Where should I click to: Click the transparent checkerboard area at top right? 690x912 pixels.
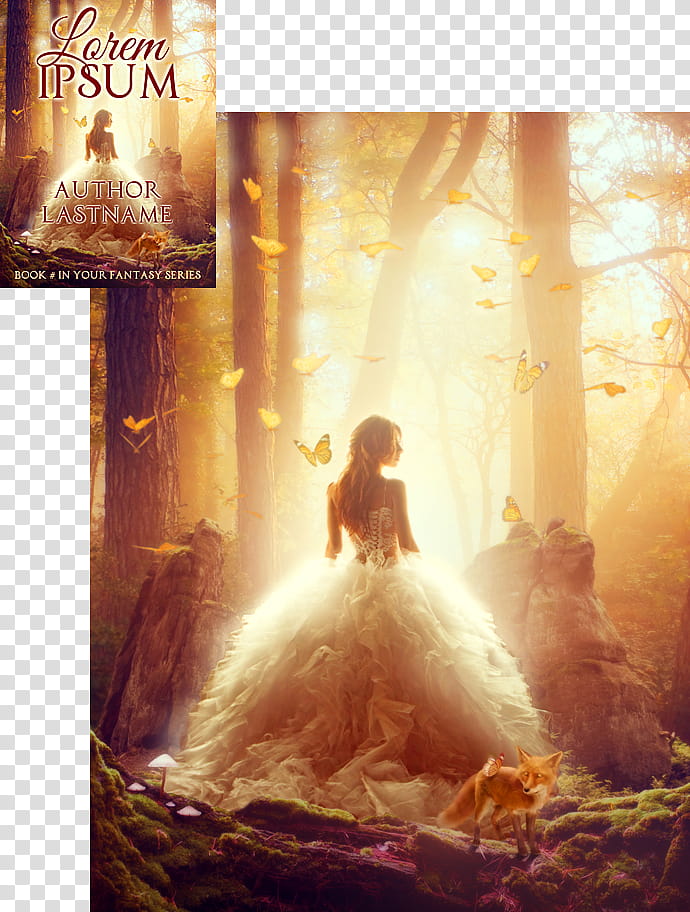click(450, 55)
